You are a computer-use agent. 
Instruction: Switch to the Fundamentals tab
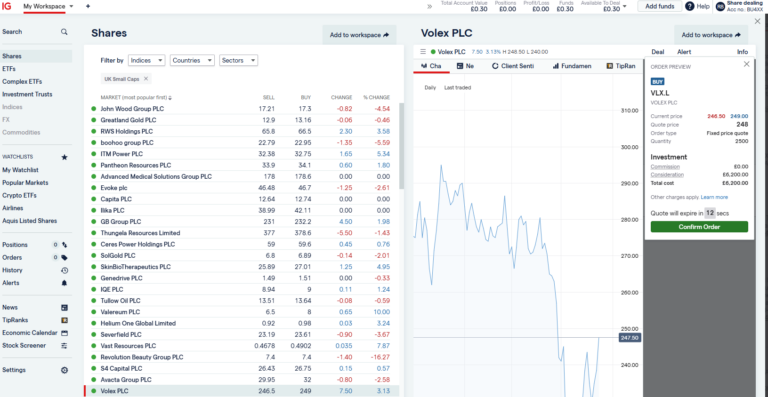[572, 66]
